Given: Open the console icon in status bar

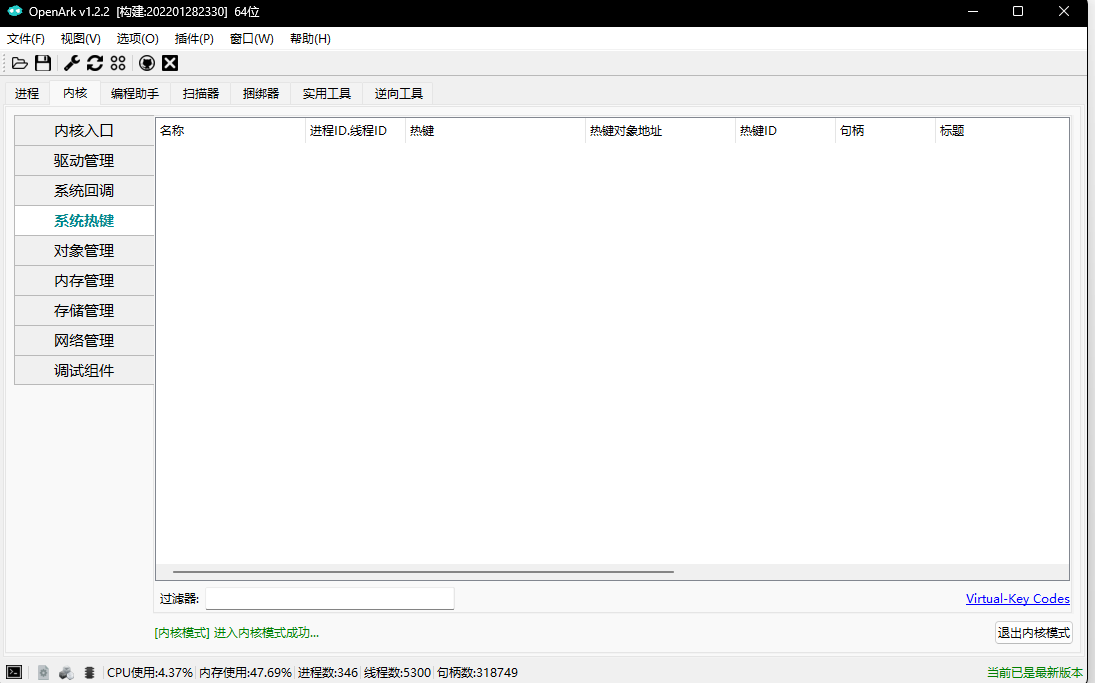Looking at the screenshot, I should (14, 673).
